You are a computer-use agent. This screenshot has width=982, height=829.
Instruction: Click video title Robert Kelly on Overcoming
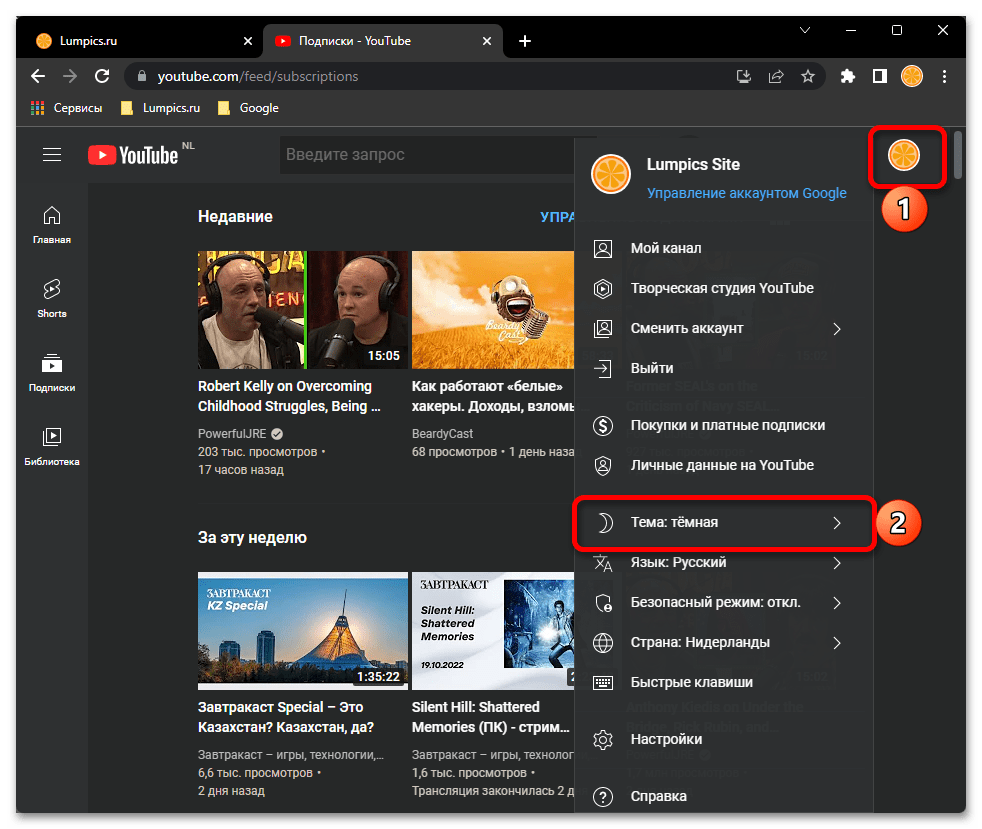point(289,396)
